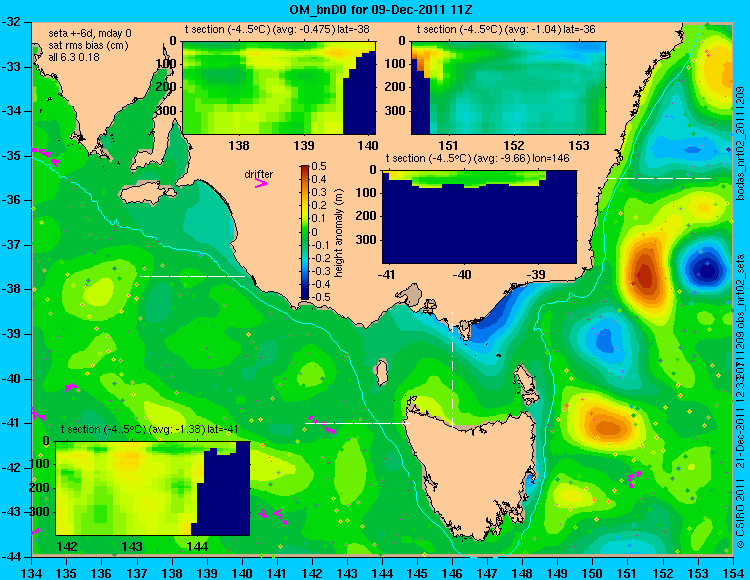The height and width of the screenshot is (580, 750).
Task: Click the section title with avg: -1.04
Action: click(x=506, y=29)
